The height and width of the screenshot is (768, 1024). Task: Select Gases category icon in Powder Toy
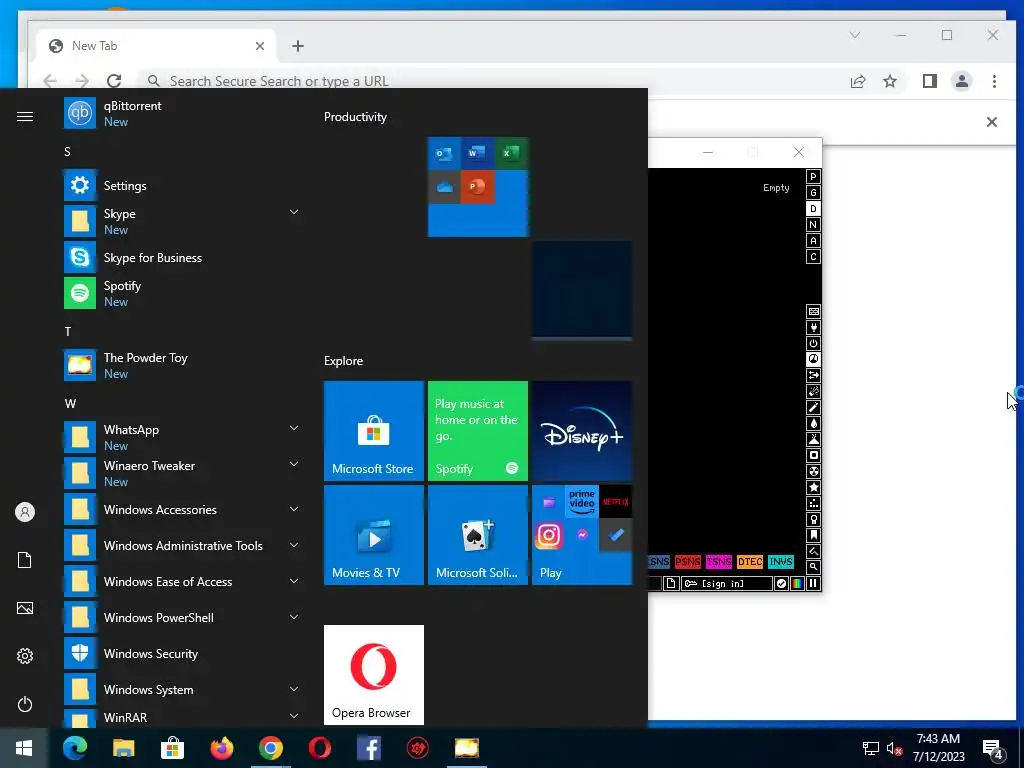pyautogui.click(x=813, y=408)
